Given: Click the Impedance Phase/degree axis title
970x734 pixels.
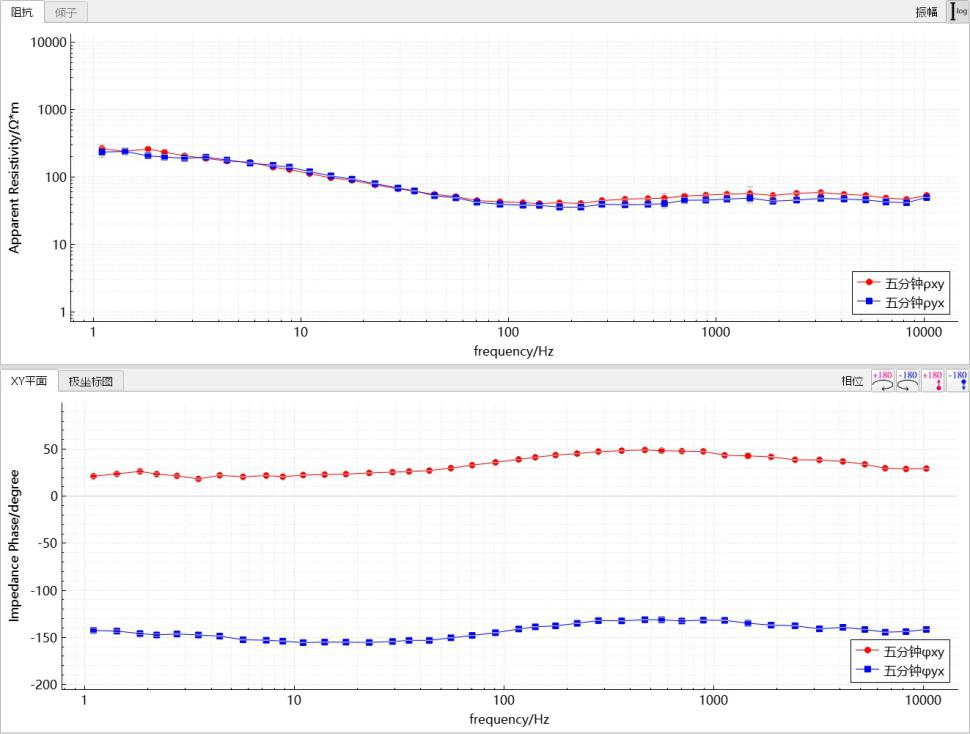Looking at the screenshot, I should point(14,545).
